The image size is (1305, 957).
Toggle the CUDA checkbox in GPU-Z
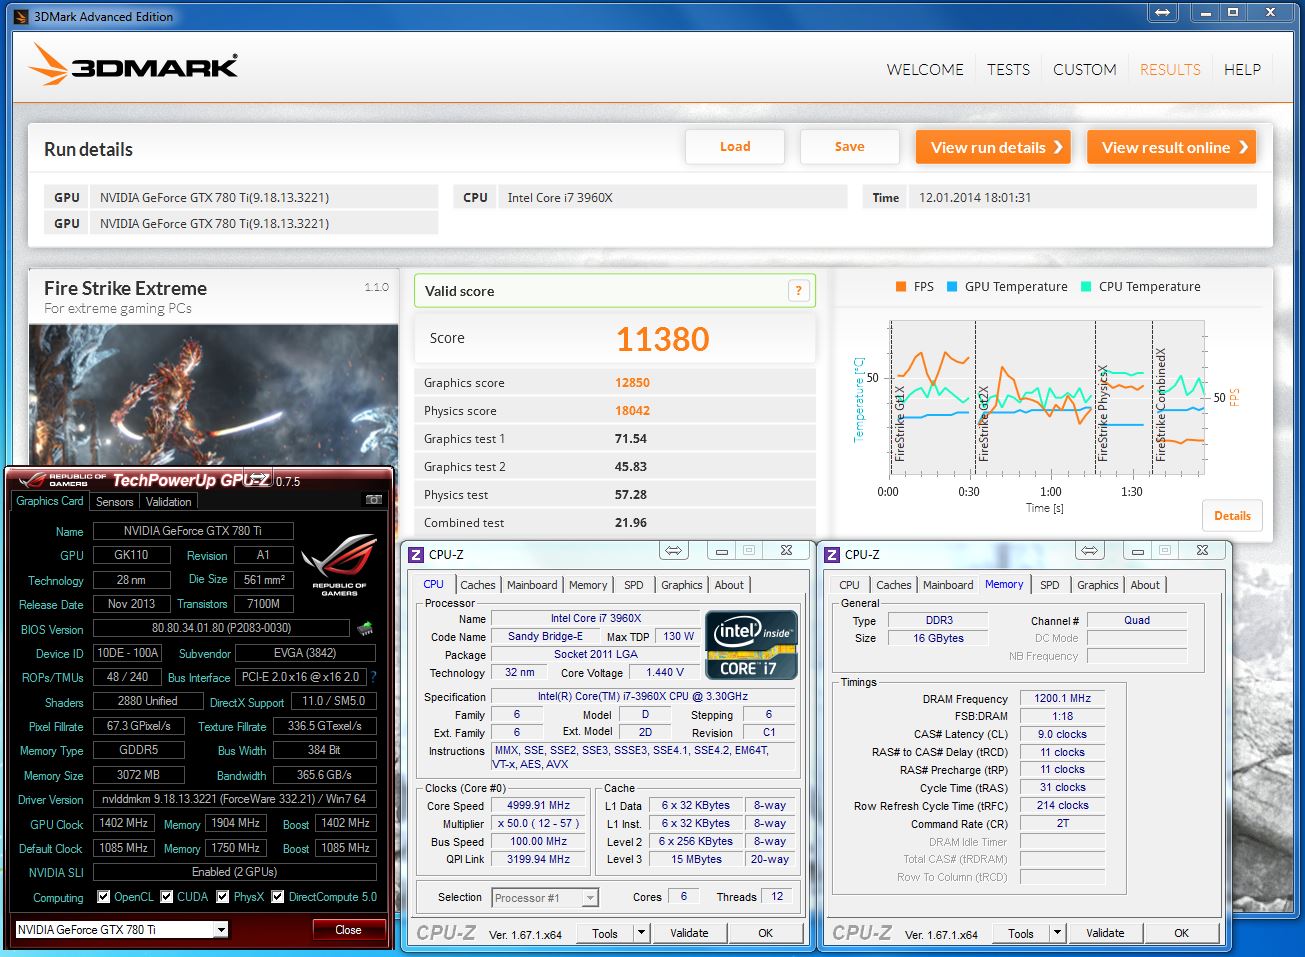pos(166,897)
